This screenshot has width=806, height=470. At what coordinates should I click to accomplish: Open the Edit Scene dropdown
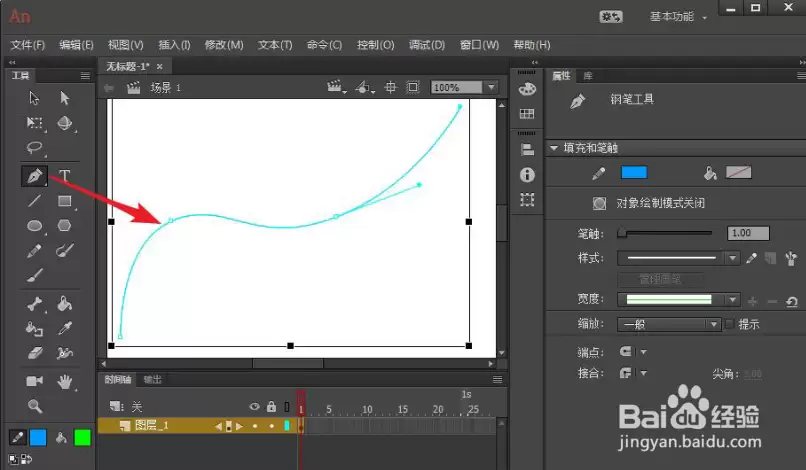pyautogui.click(x=337, y=87)
